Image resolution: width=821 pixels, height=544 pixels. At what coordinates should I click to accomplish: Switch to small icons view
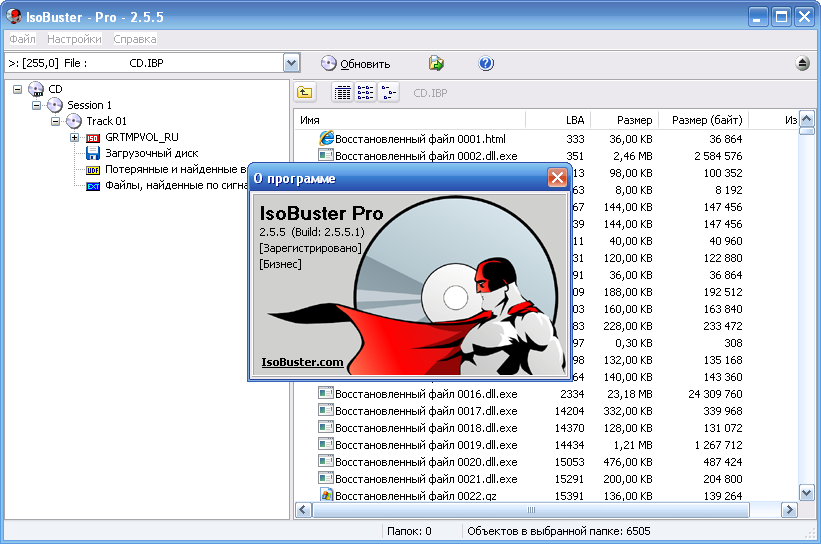pyautogui.click(x=365, y=93)
